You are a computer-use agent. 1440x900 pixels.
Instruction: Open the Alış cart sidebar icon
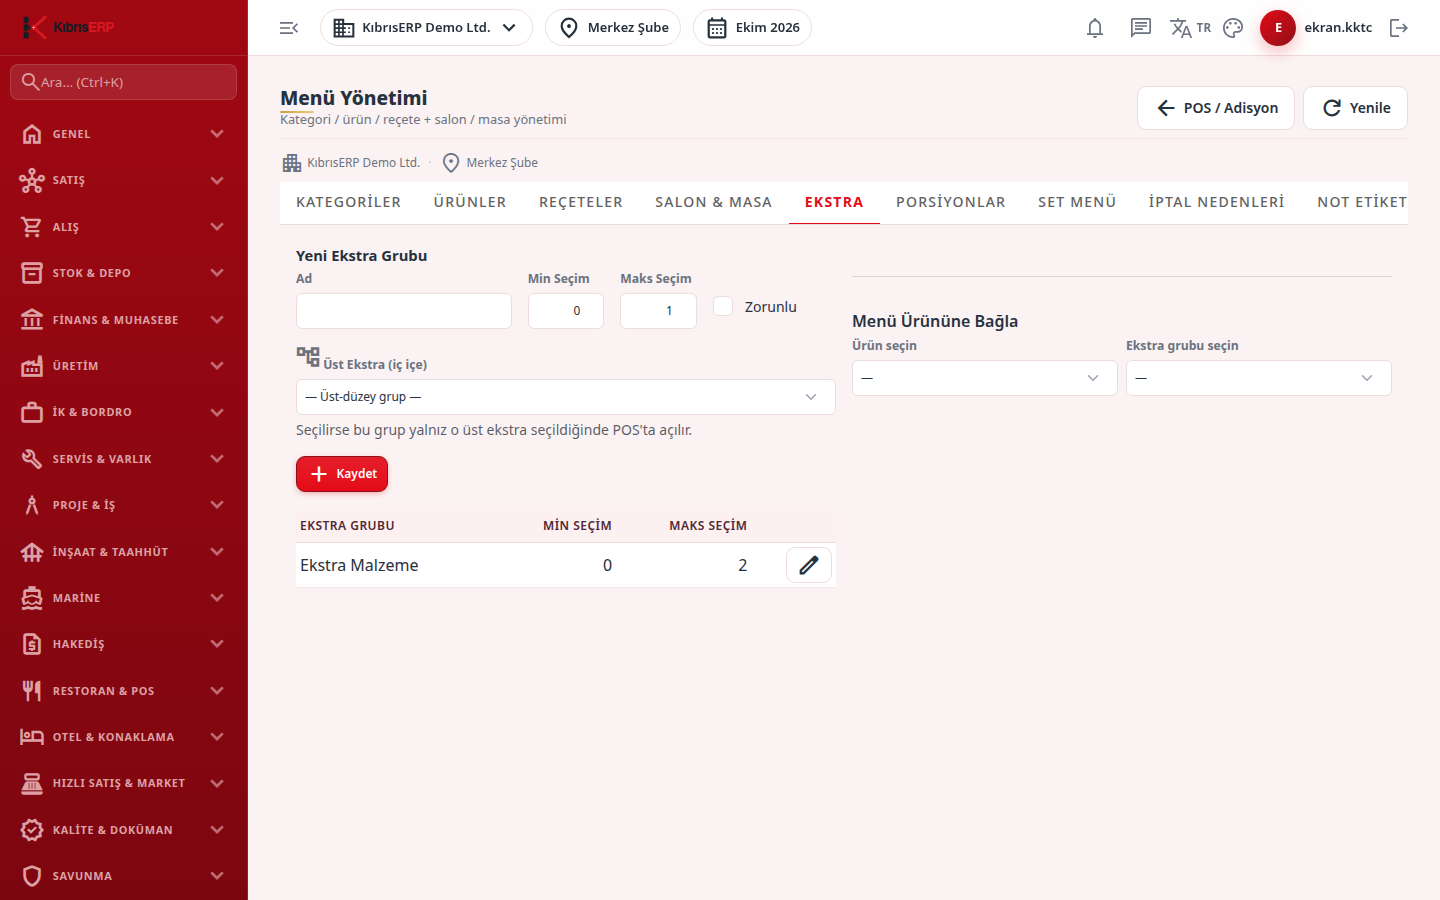click(32, 227)
